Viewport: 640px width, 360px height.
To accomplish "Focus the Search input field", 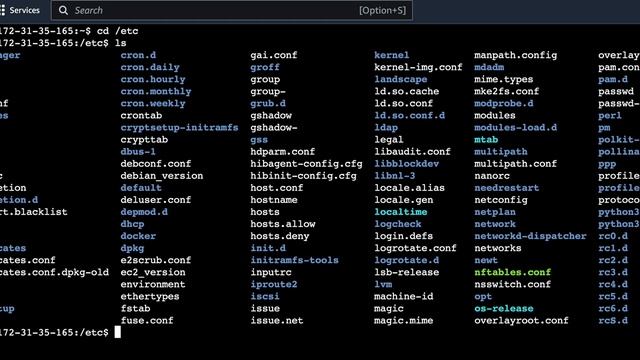I will (x=232, y=10).
